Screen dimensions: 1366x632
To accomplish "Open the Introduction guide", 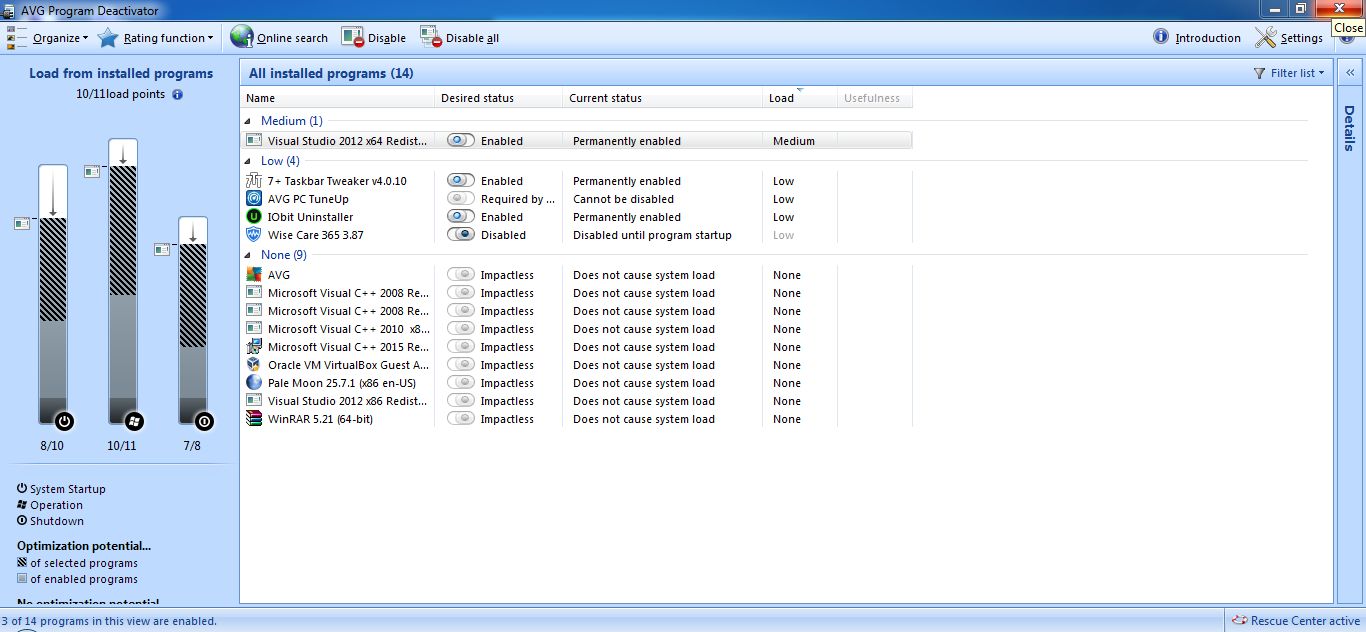I will (x=1197, y=38).
